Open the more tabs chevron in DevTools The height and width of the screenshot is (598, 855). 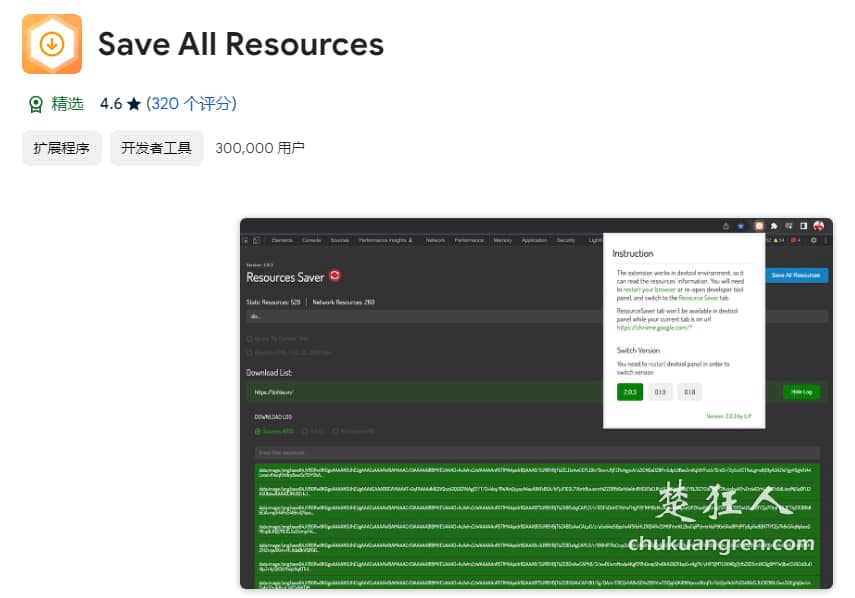click(600, 240)
